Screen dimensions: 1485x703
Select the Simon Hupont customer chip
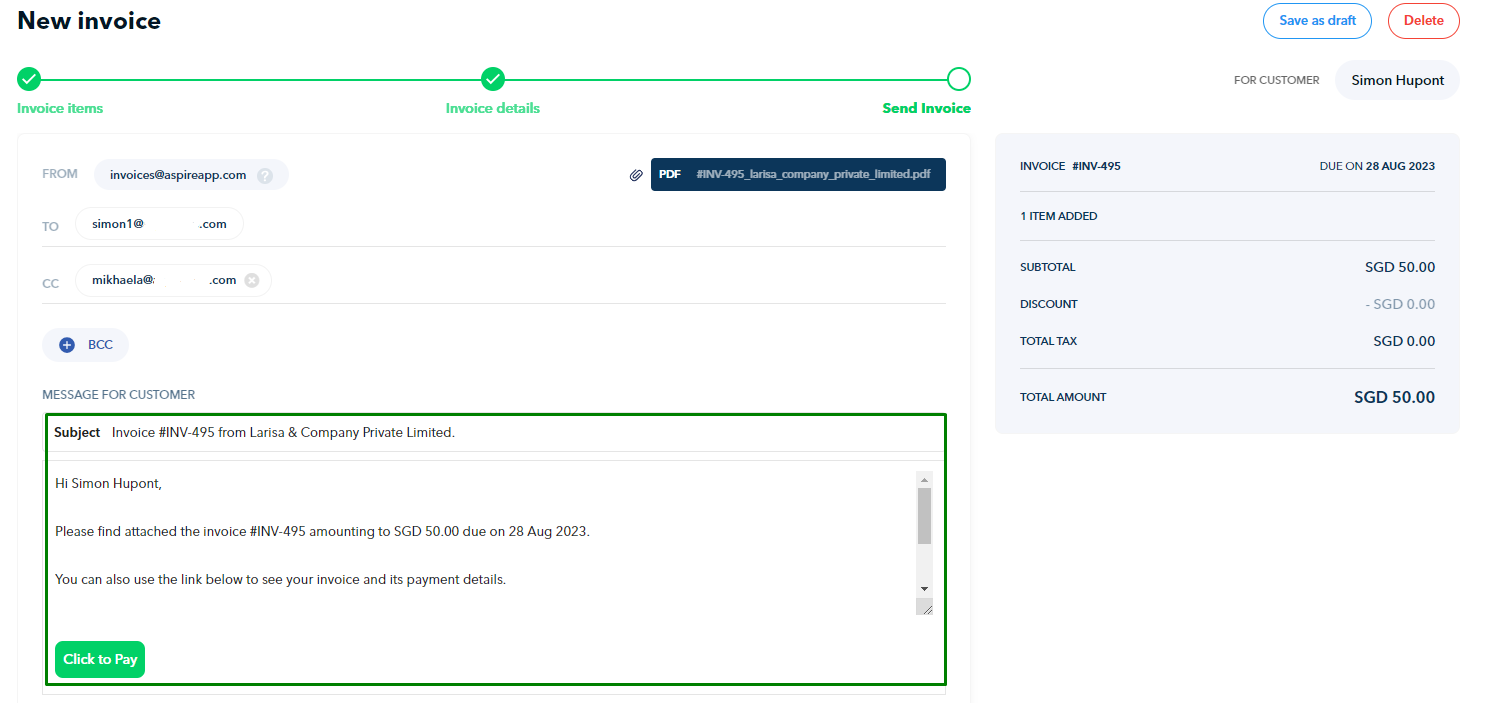pos(1397,80)
